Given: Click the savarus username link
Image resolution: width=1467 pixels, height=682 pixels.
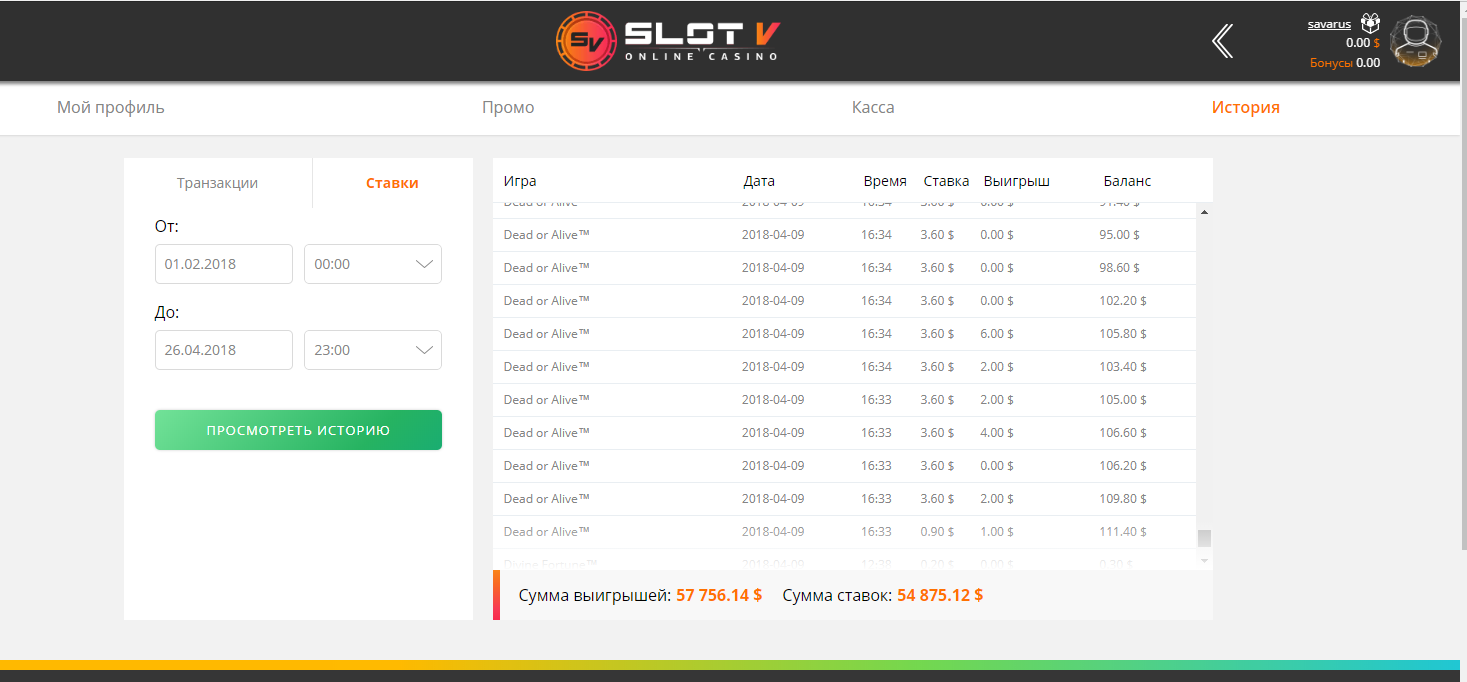Looking at the screenshot, I should click(1329, 24).
